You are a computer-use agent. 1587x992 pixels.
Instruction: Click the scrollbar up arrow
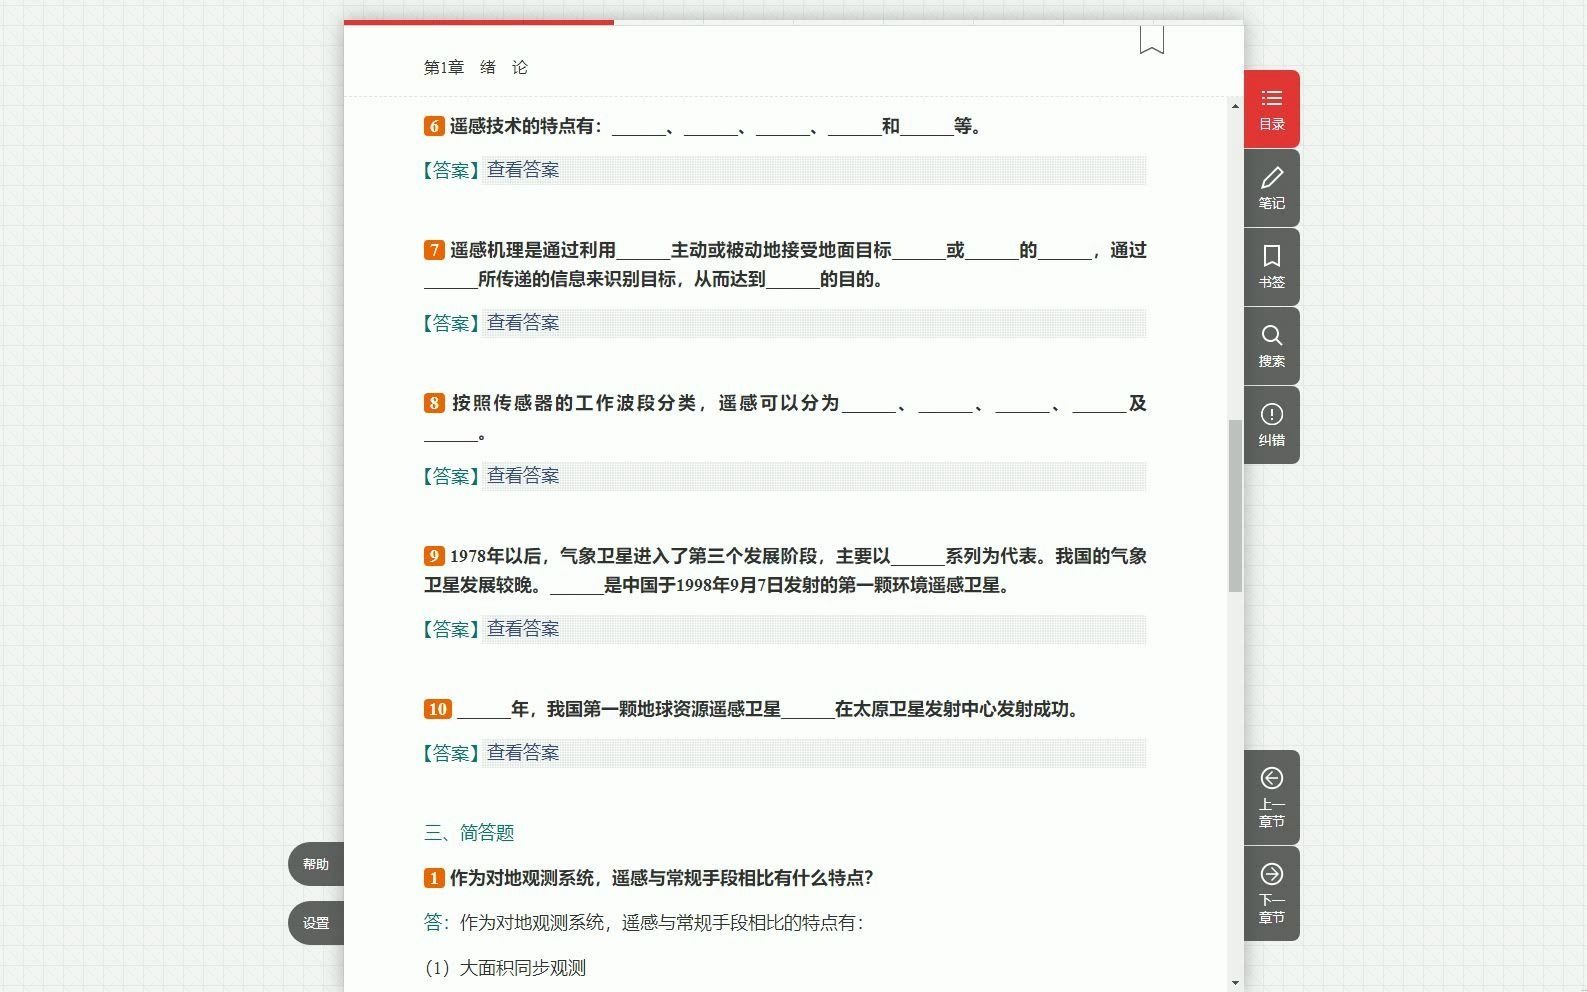coord(1235,106)
